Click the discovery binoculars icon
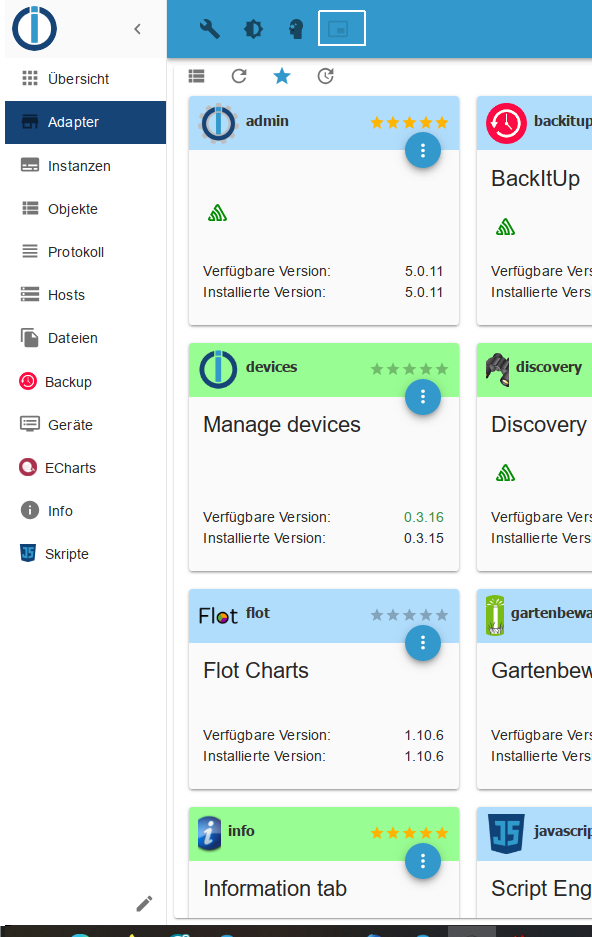This screenshot has width=592, height=937. (x=498, y=370)
